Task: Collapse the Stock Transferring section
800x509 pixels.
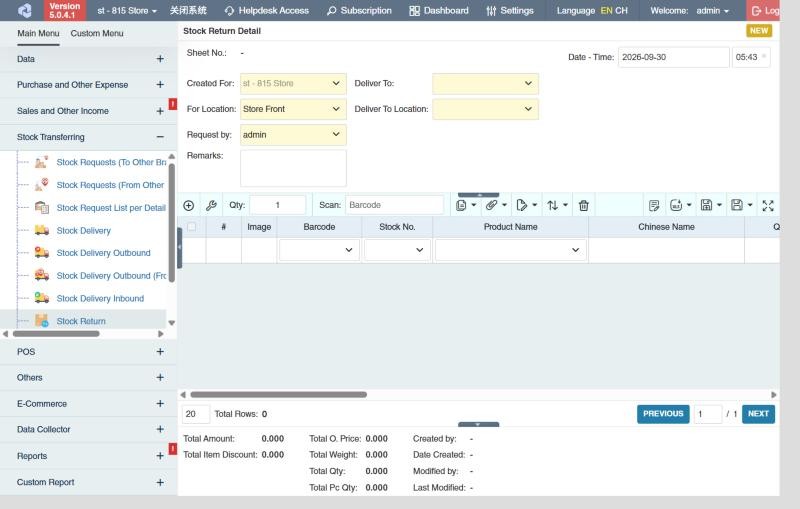Action: [x=160, y=137]
